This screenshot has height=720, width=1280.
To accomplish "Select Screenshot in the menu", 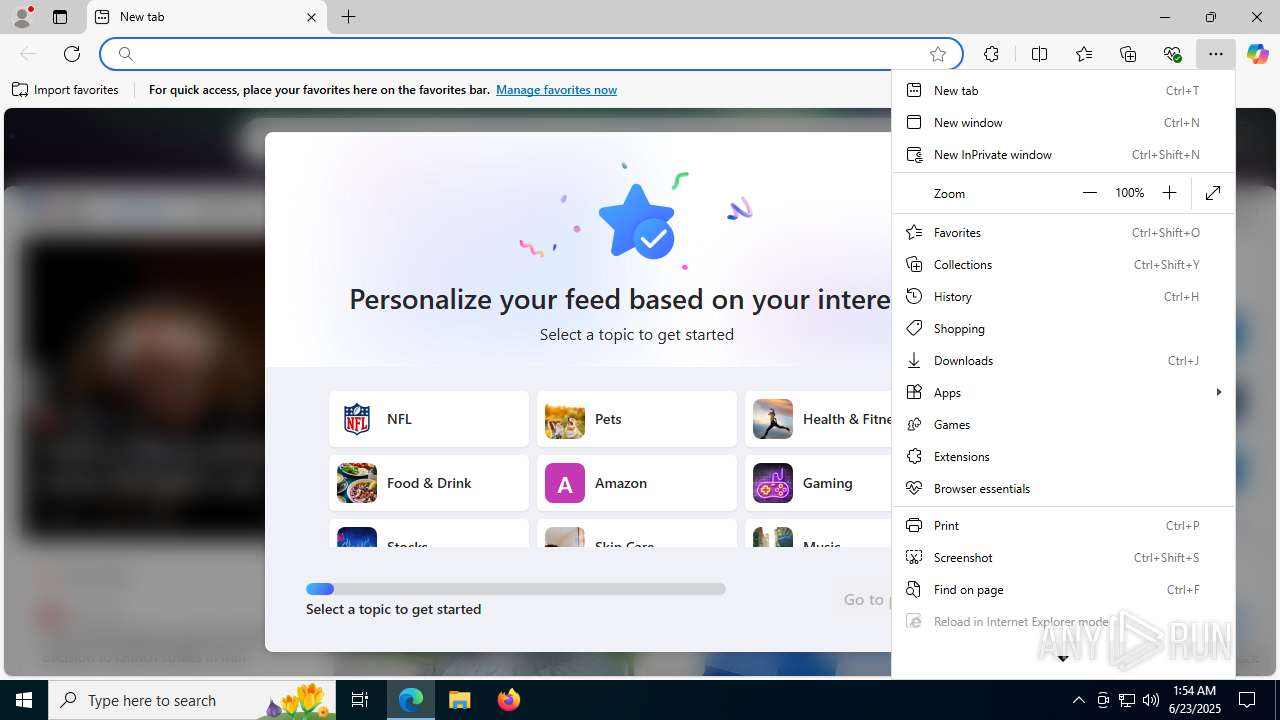I will coord(1063,557).
